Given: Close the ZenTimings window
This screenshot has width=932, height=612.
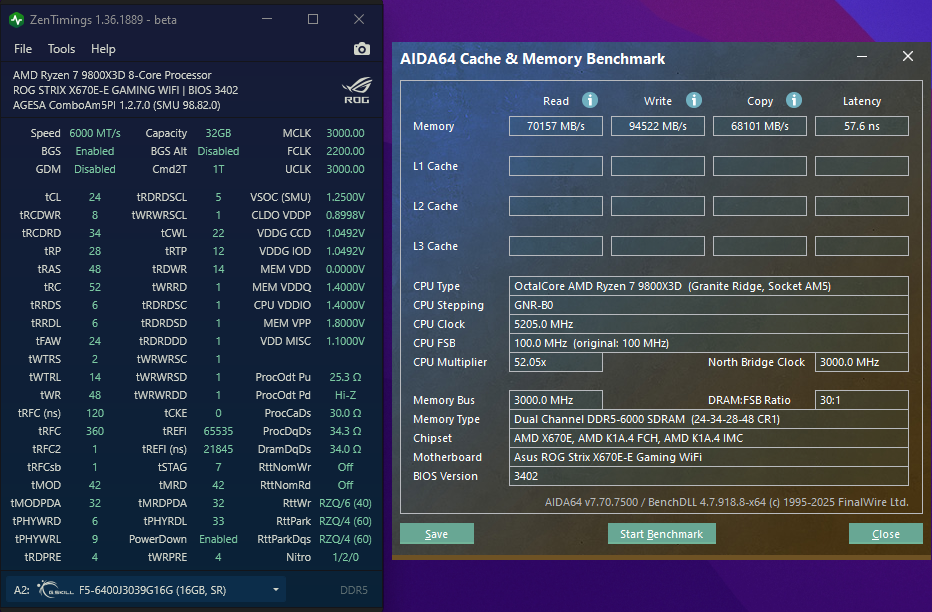Looking at the screenshot, I should click(x=359, y=19).
